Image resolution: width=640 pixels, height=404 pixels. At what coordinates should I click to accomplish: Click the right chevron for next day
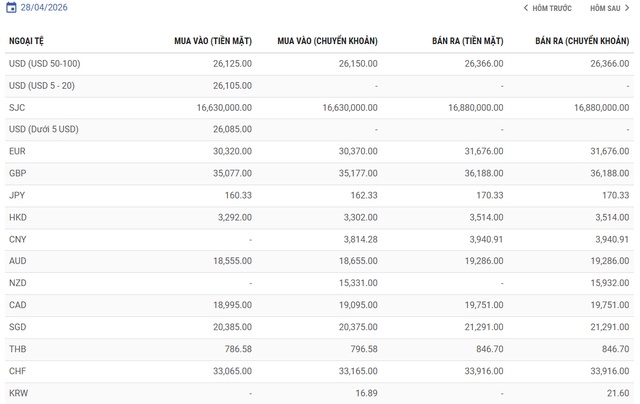(x=627, y=8)
